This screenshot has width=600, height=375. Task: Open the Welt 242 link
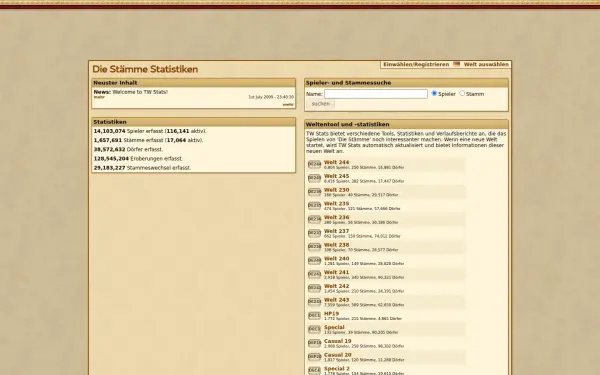click(336, 286)
